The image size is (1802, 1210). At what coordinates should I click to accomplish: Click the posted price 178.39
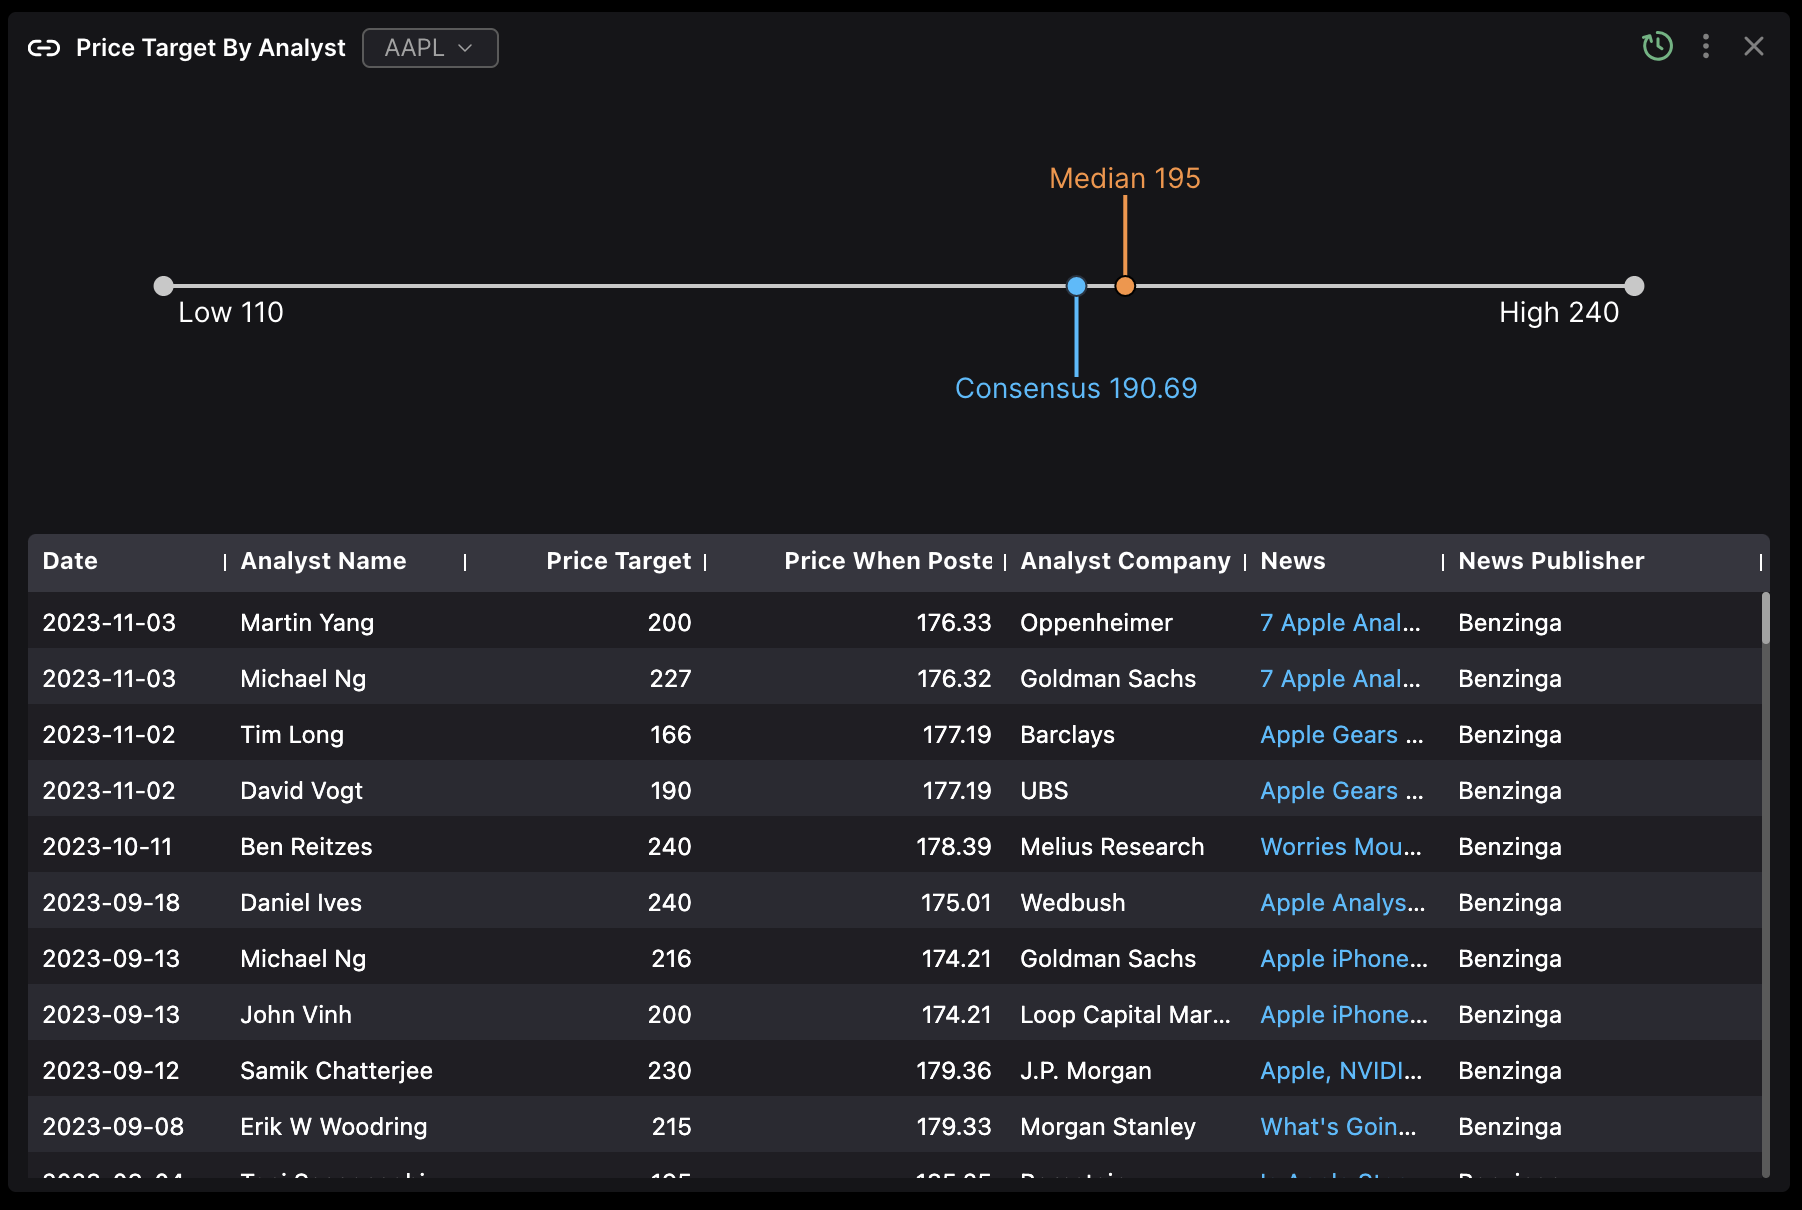(954, 847)
